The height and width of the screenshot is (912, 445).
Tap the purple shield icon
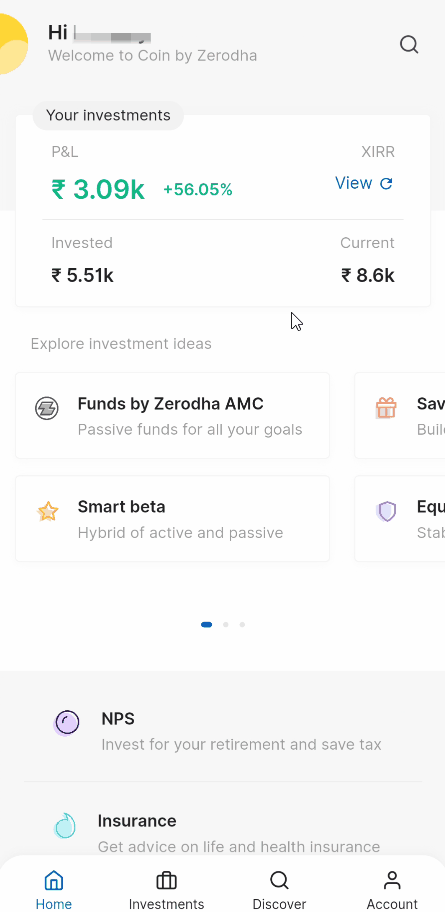386,512
